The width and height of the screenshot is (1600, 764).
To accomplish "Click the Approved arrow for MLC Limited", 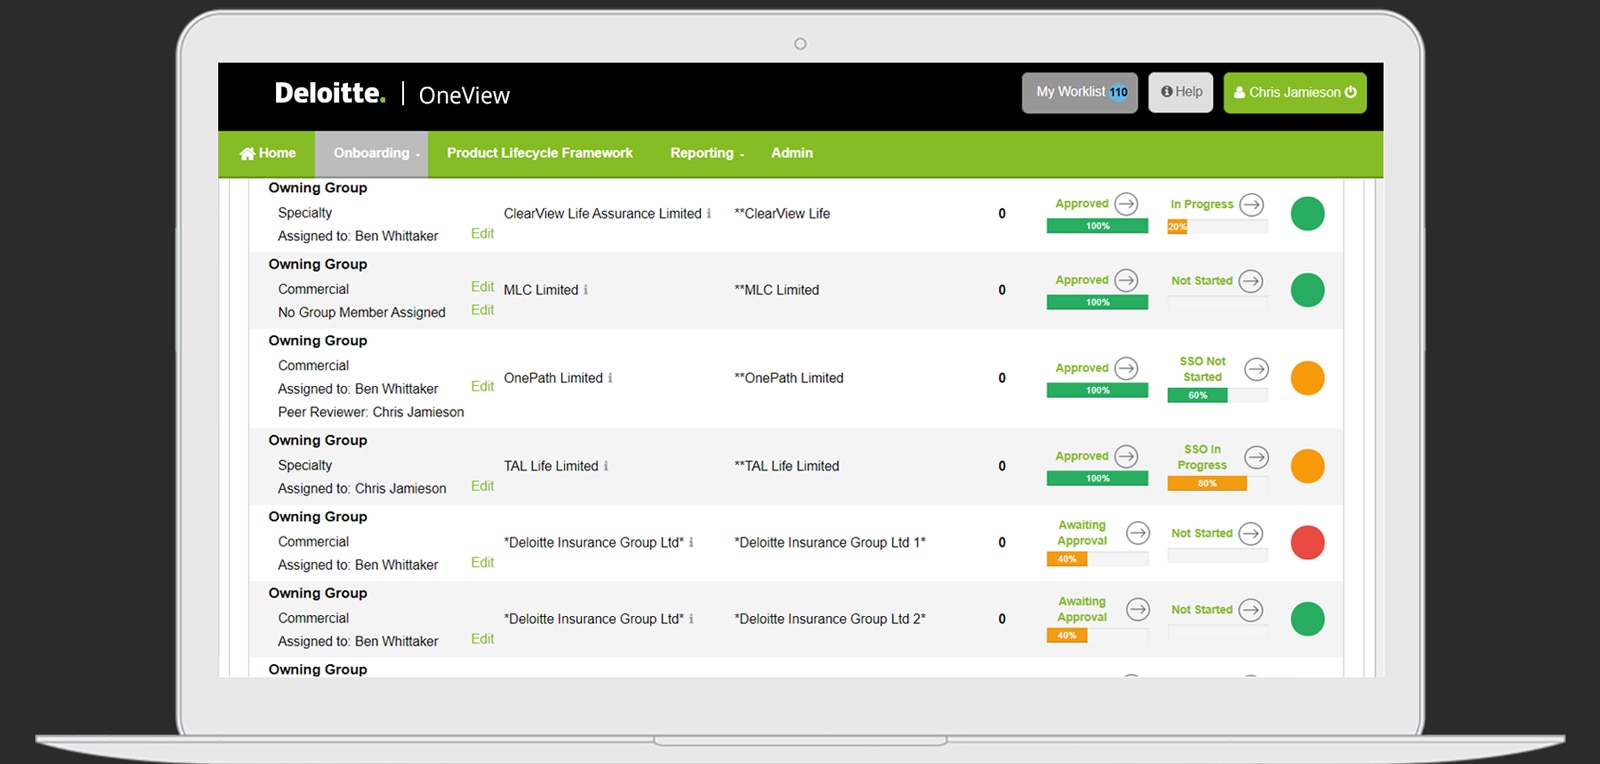I will 1127,281.
